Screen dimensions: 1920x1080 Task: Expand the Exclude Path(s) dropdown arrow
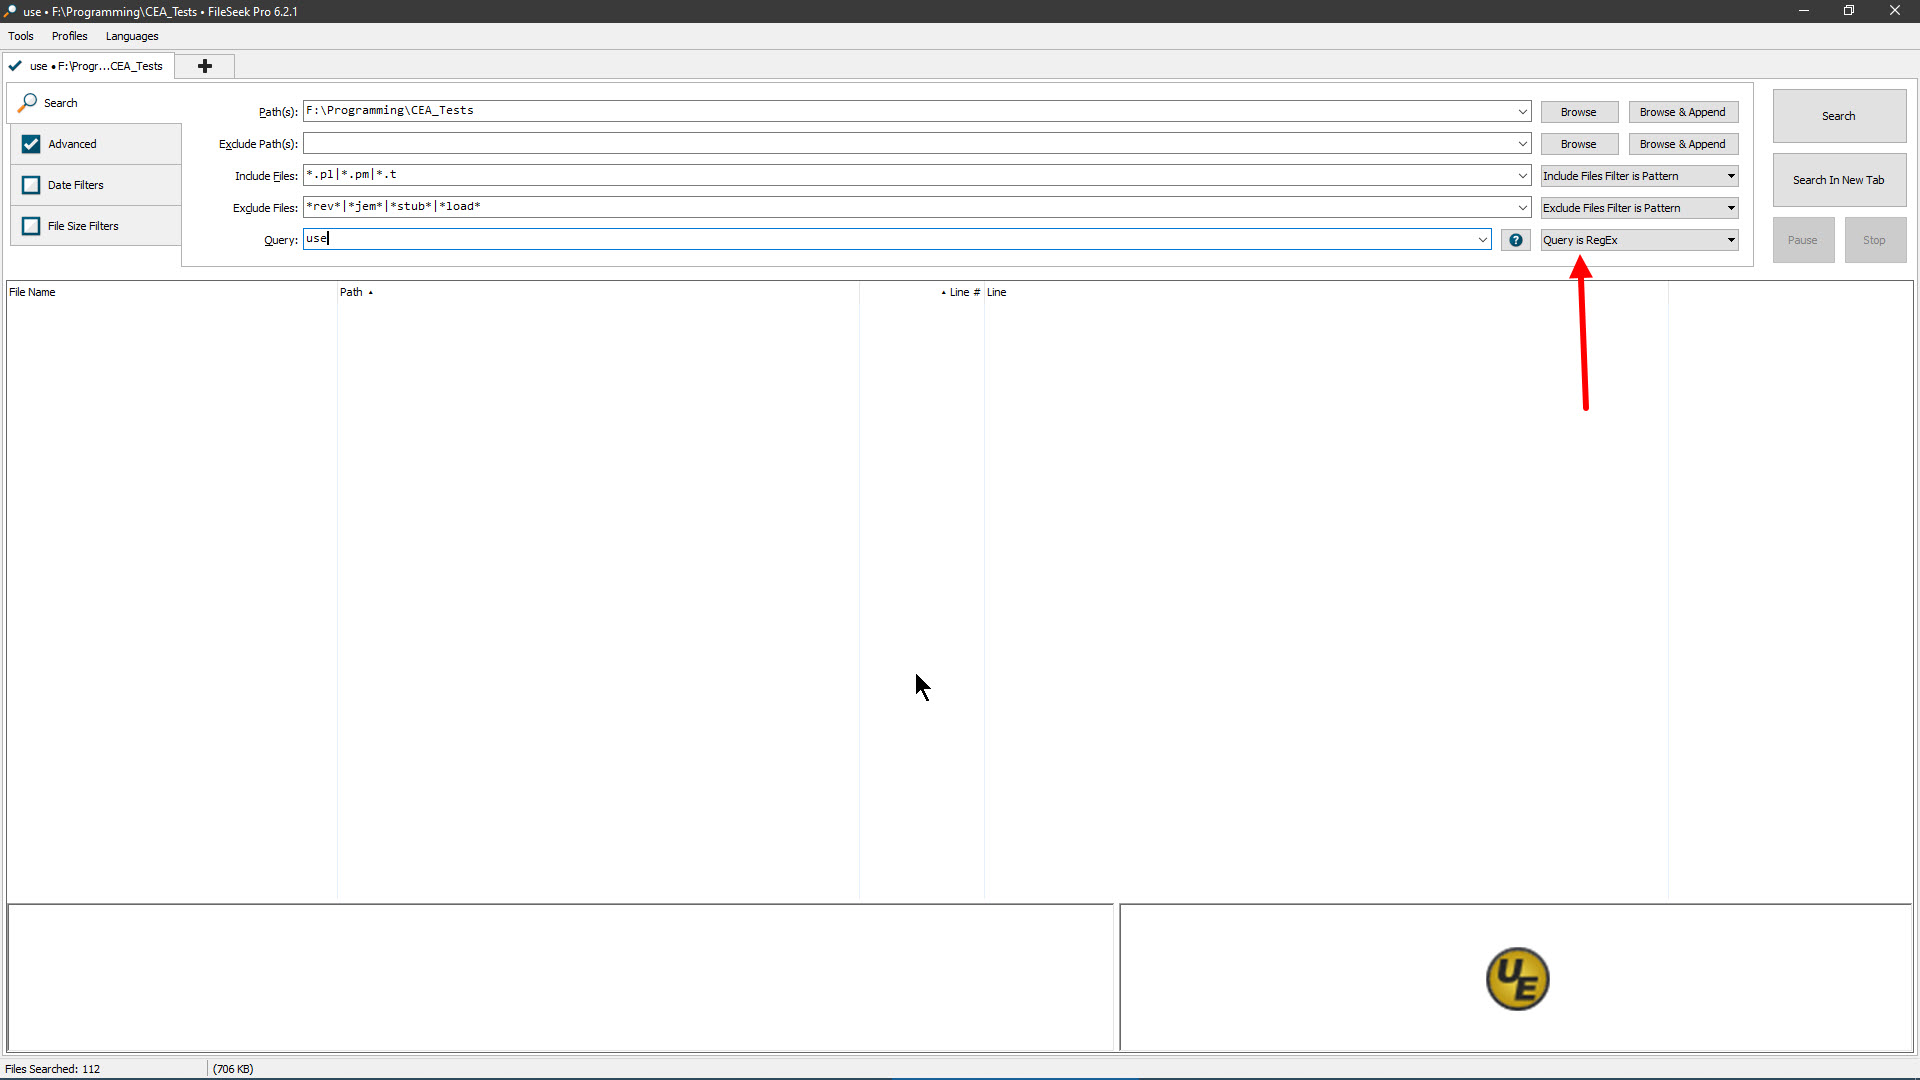[1522, 144]
